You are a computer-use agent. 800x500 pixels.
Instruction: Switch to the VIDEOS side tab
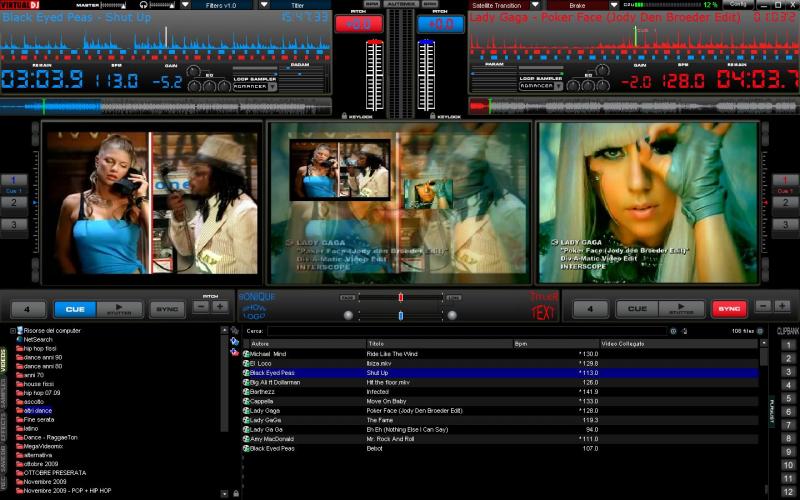pos(4,361)
